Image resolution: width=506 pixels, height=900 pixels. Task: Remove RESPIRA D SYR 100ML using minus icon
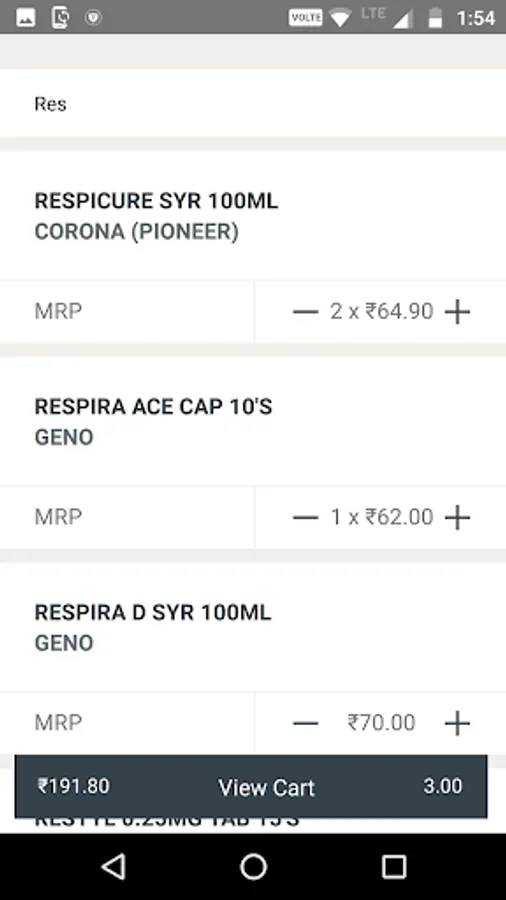pos(305,723)
